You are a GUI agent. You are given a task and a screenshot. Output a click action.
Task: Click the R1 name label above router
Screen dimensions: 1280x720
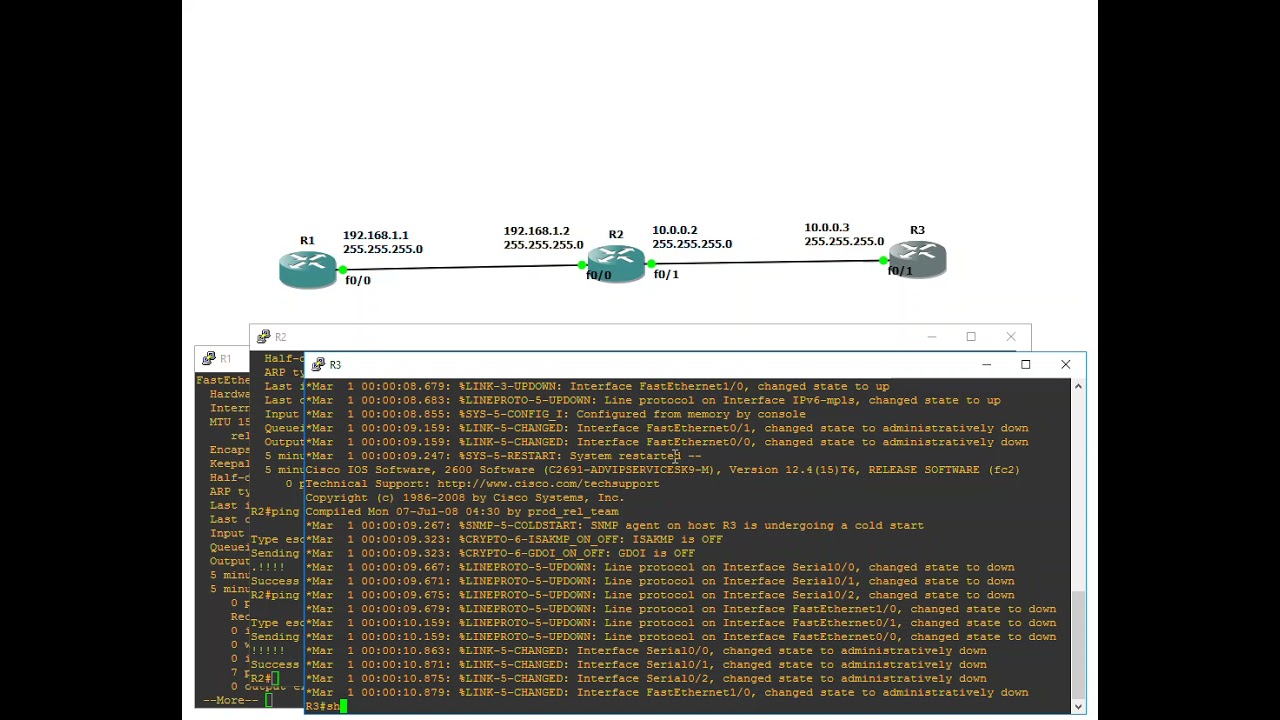click(x=307, y=241)
